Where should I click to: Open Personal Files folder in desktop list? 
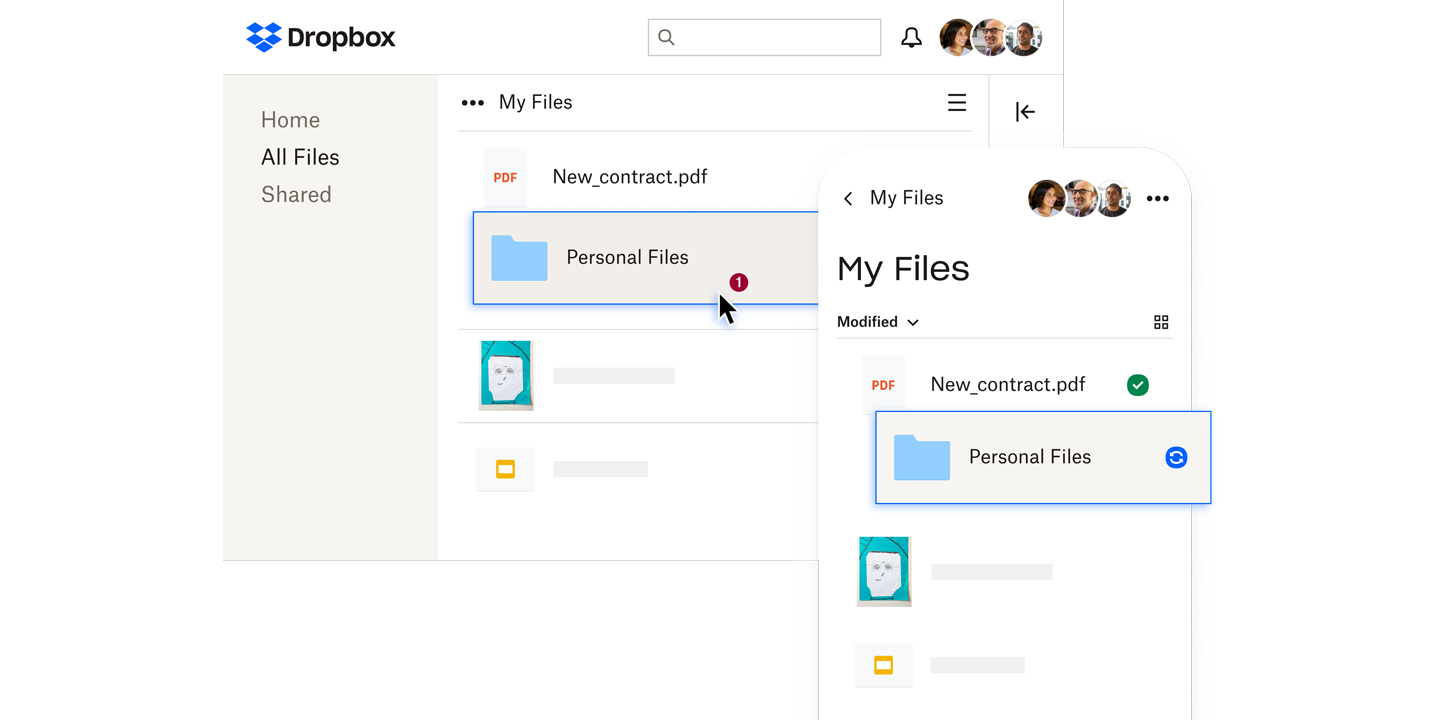(627, 258)
